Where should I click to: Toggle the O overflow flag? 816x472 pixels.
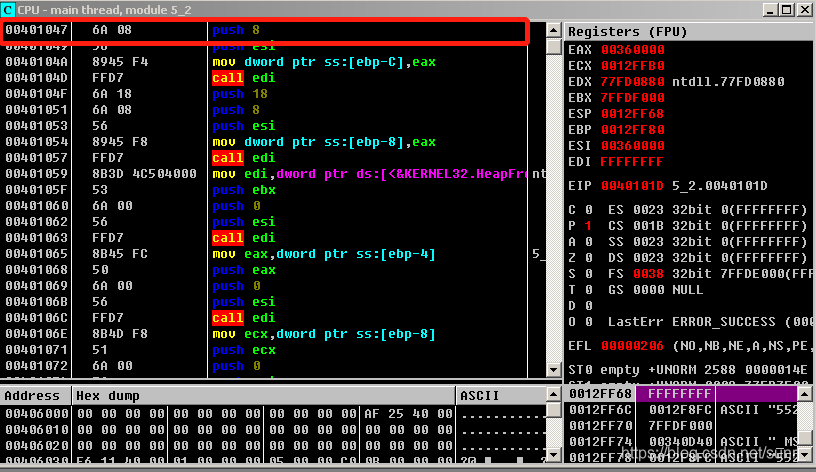coord(588,322)
